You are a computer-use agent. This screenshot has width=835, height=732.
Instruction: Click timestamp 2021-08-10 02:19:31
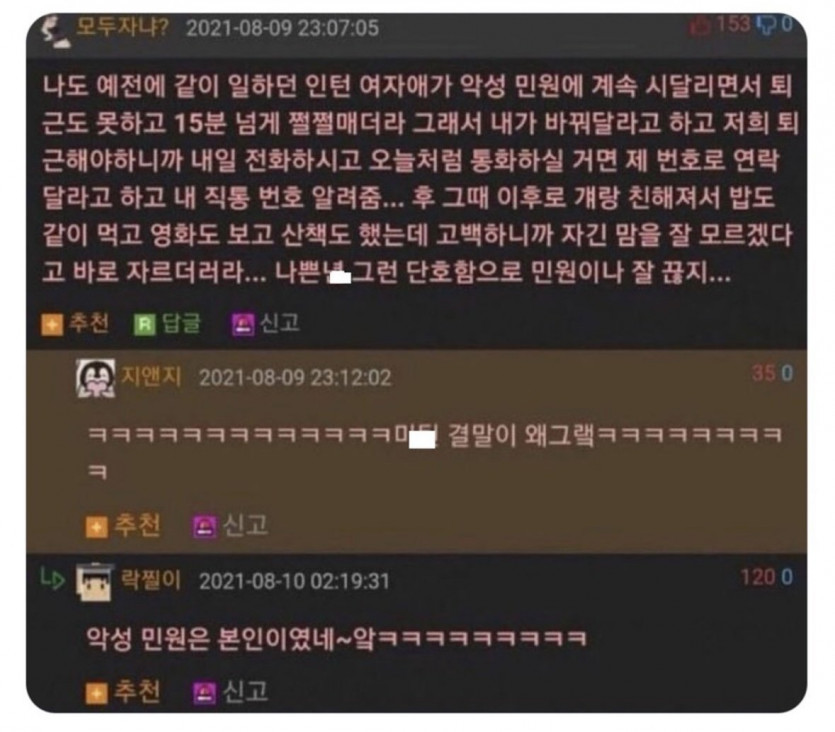tap(294, 581)
